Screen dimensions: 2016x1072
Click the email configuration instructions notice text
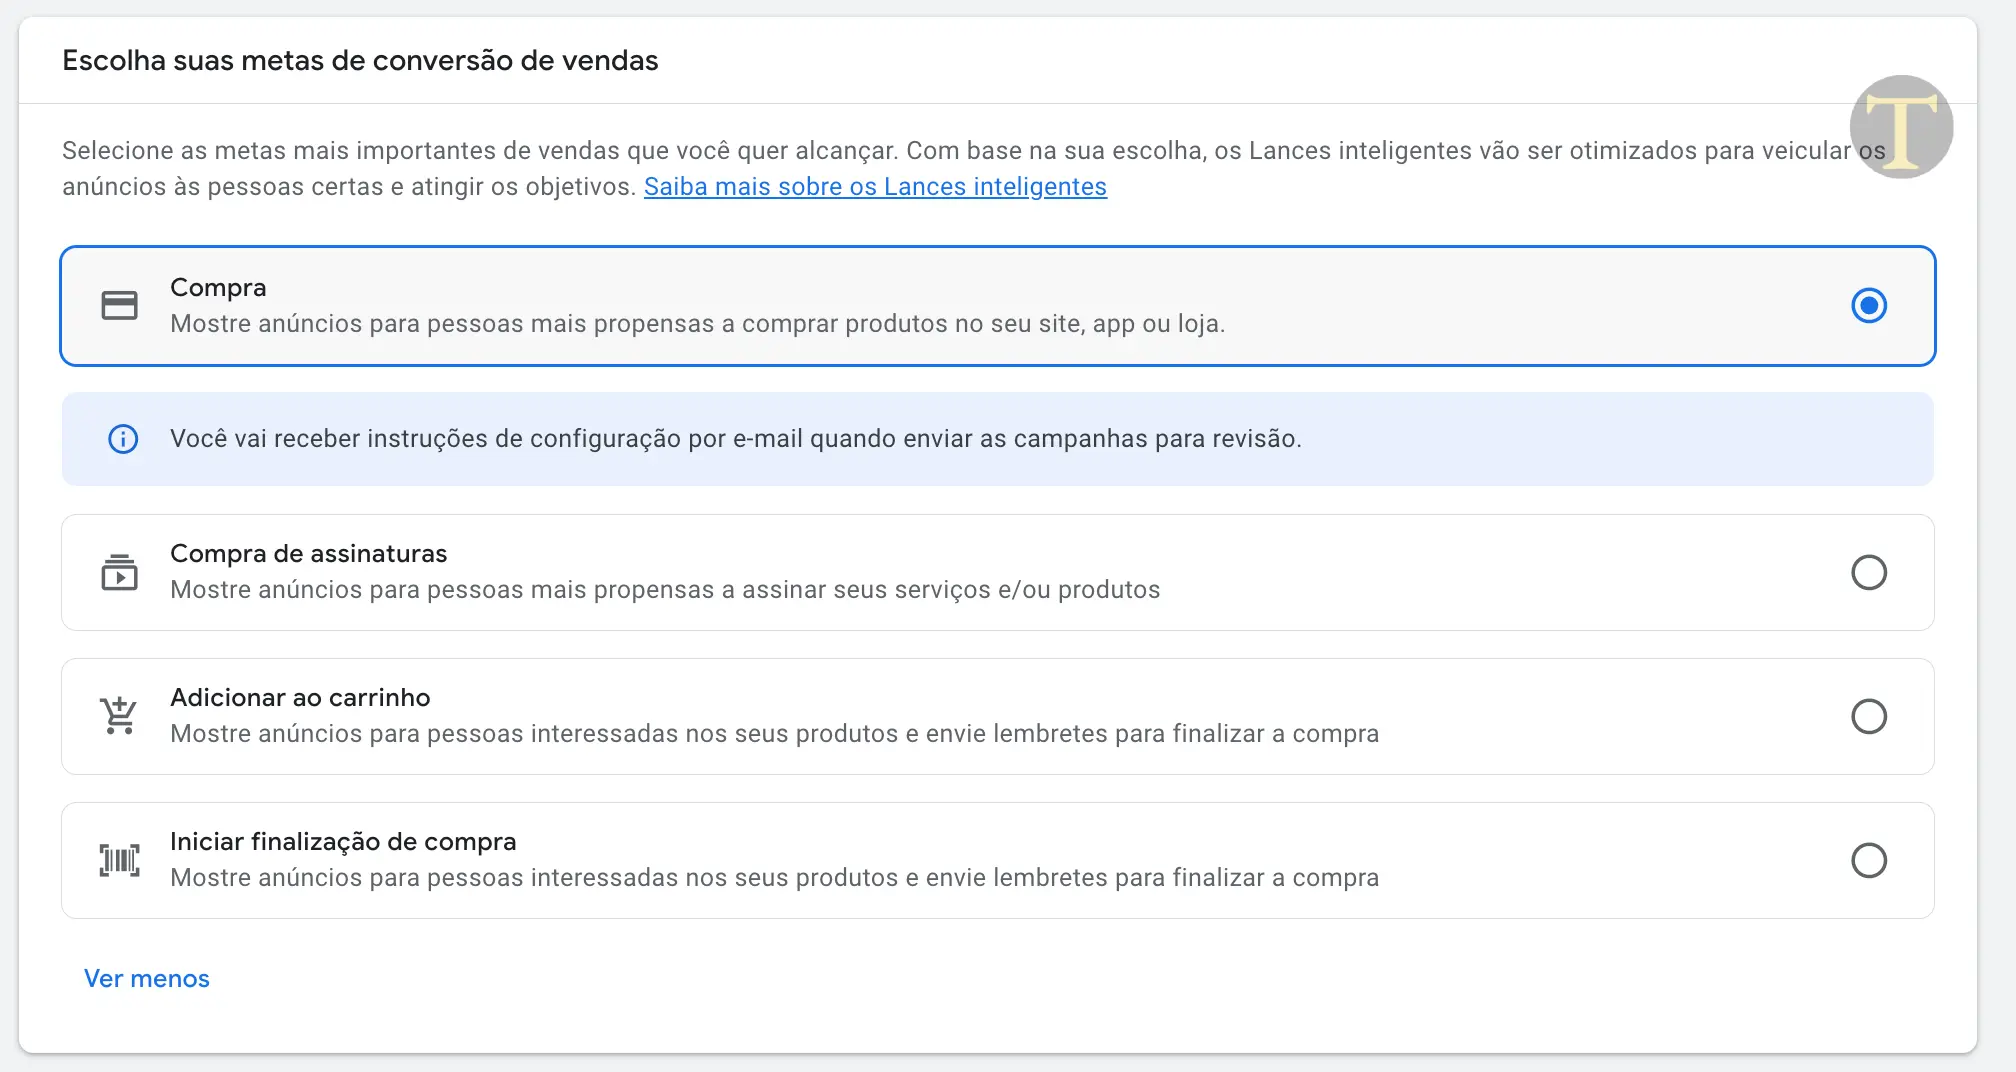[736, 439]
